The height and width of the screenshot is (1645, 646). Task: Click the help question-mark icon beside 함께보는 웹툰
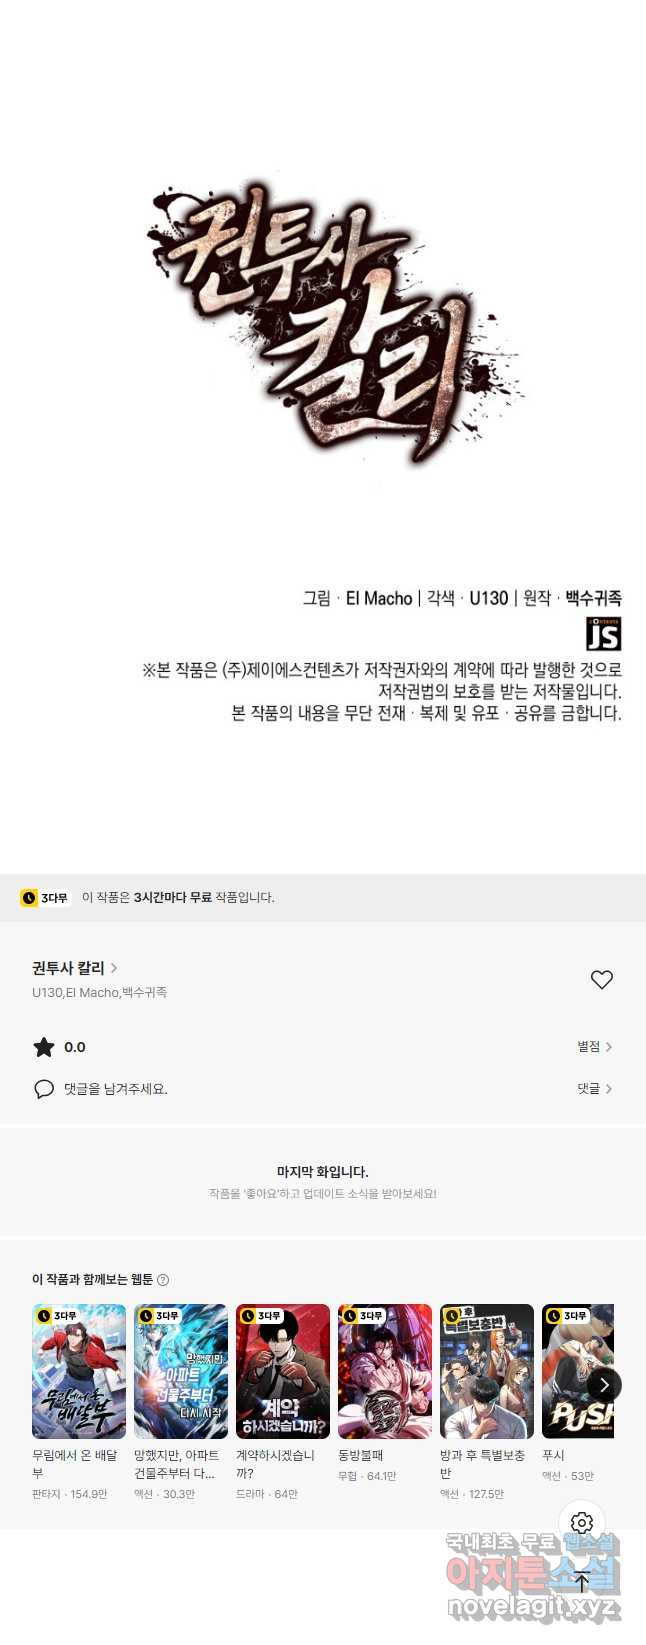(x=163, y=1280)
